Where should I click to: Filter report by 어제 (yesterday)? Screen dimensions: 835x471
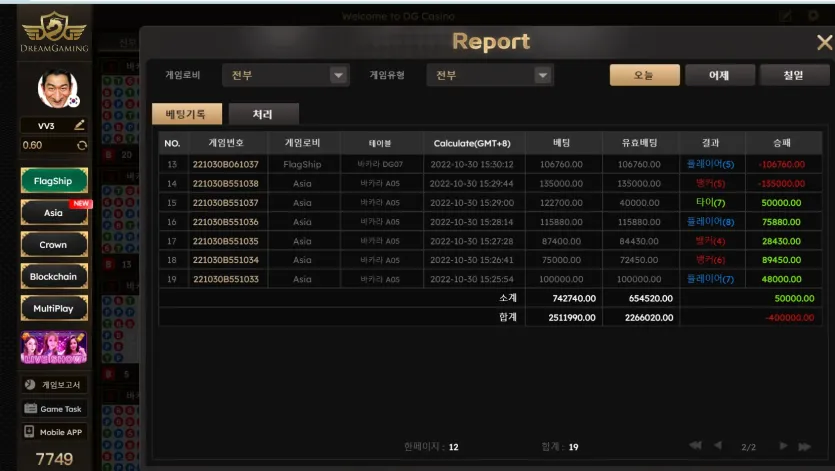(x=719, y=75)
